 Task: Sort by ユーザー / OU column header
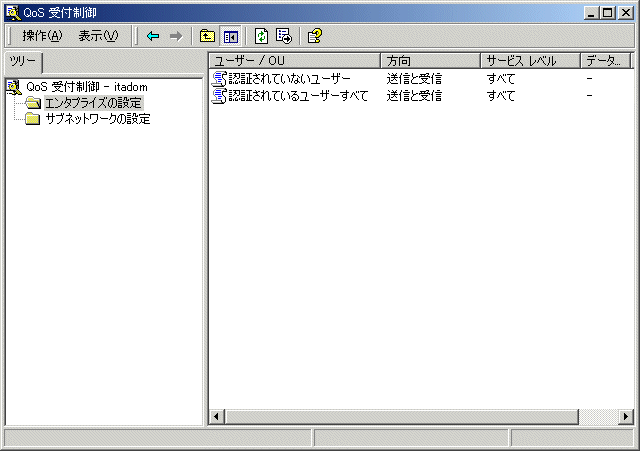point(295,61)
